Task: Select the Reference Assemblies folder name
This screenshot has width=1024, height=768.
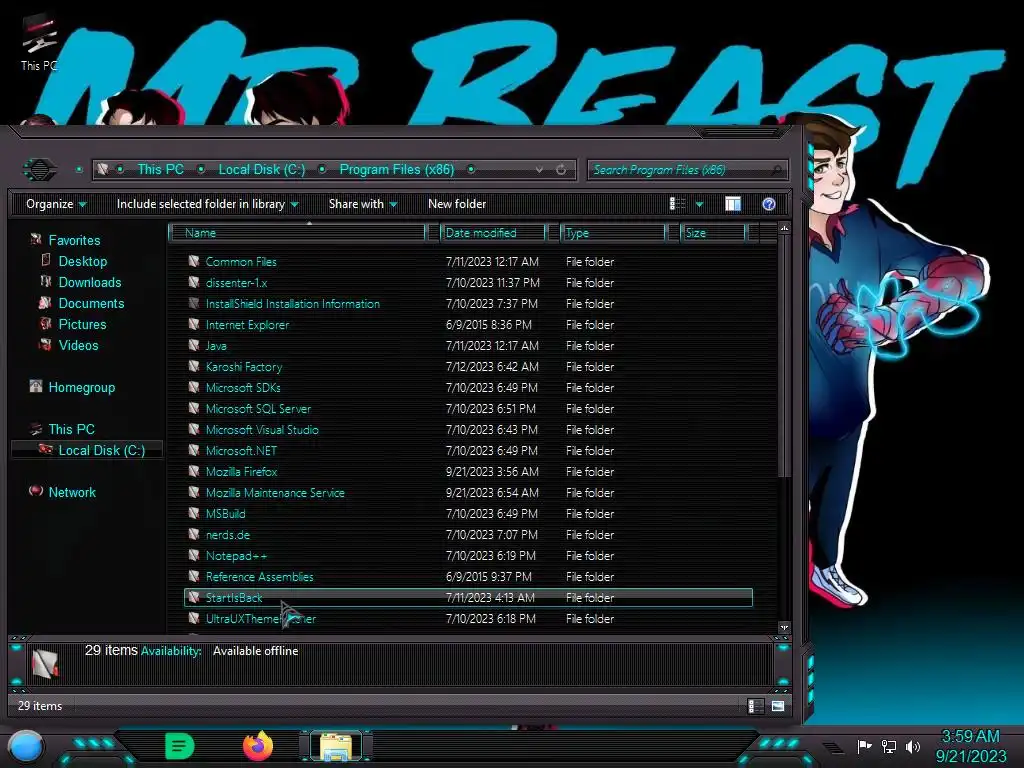Action: pos(259,577)
